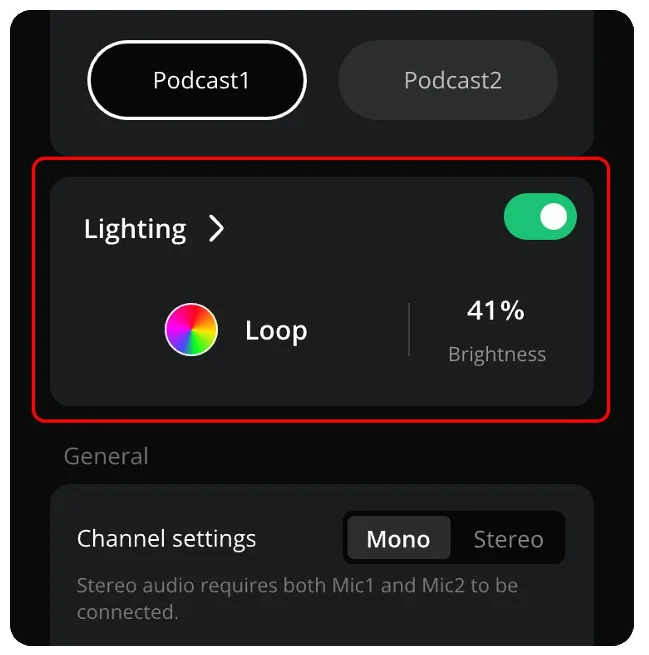The width and height of the screenshot is (649, 655).
Task: Click the General section heading
Action: 106,456
